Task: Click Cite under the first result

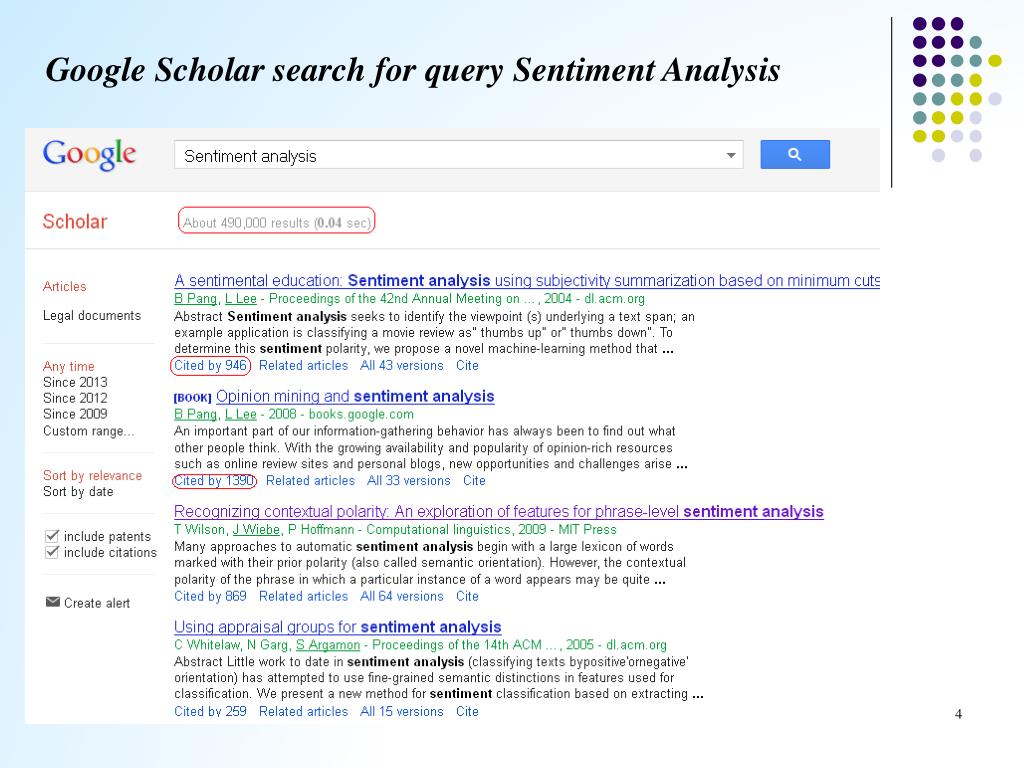Action: tap(467, 366)
